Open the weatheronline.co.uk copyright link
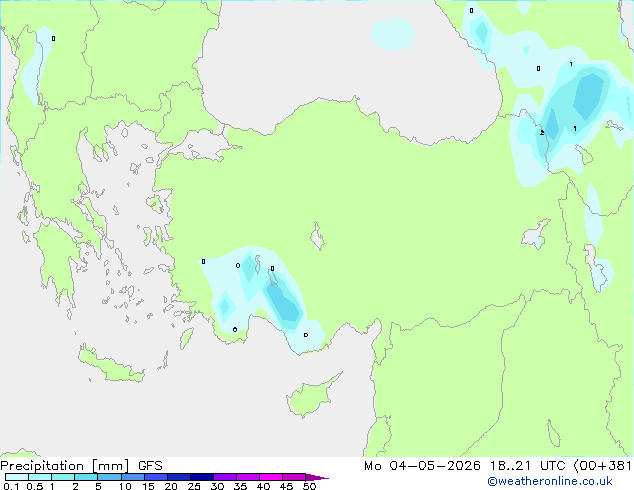Viewport: 634px width, 490px height. point(550,481)
